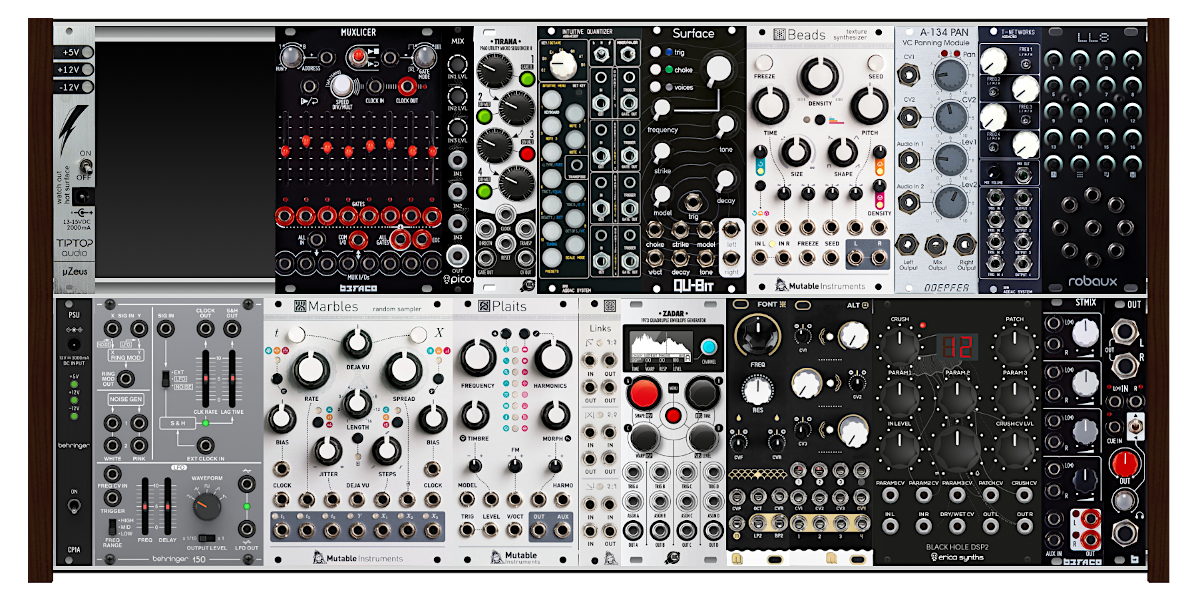Flip the Behringer CP1A ON switch

tap(73, 505)
